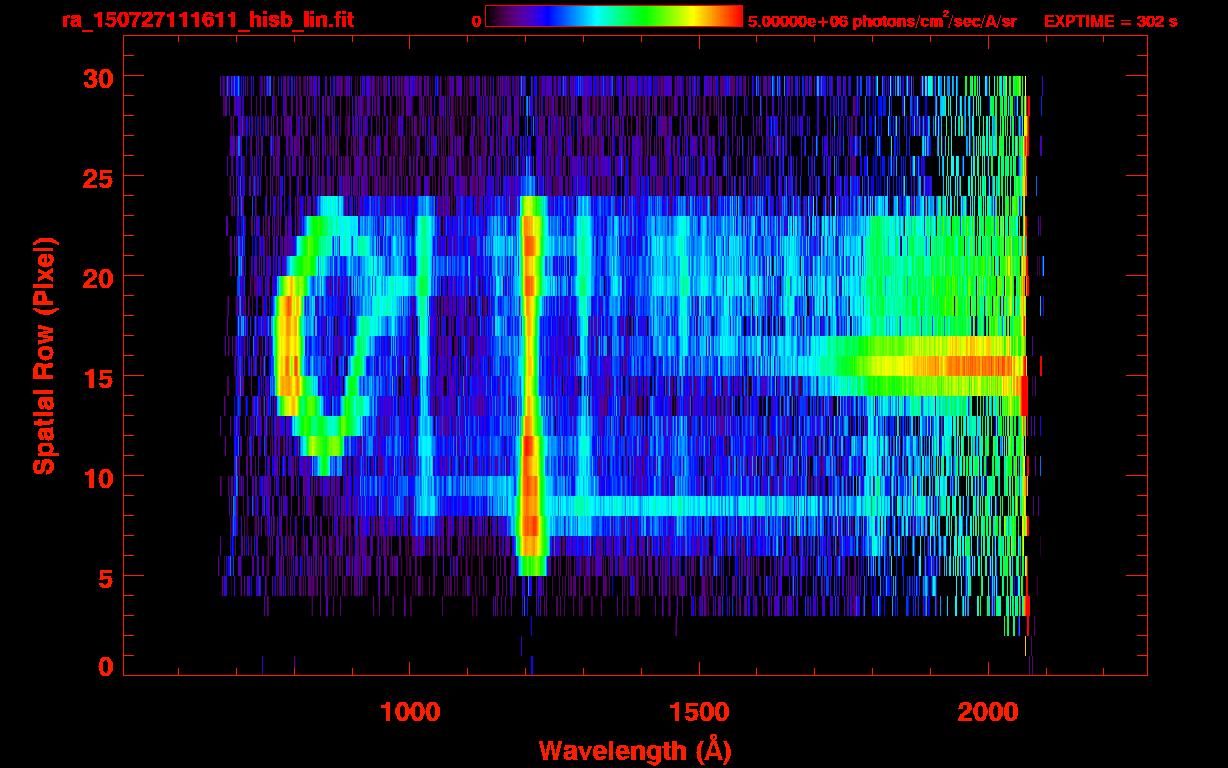This screenshot has height=768, width=1228.
Task: Click the rainbow color bar legend
Action: [x=614, y=17]
